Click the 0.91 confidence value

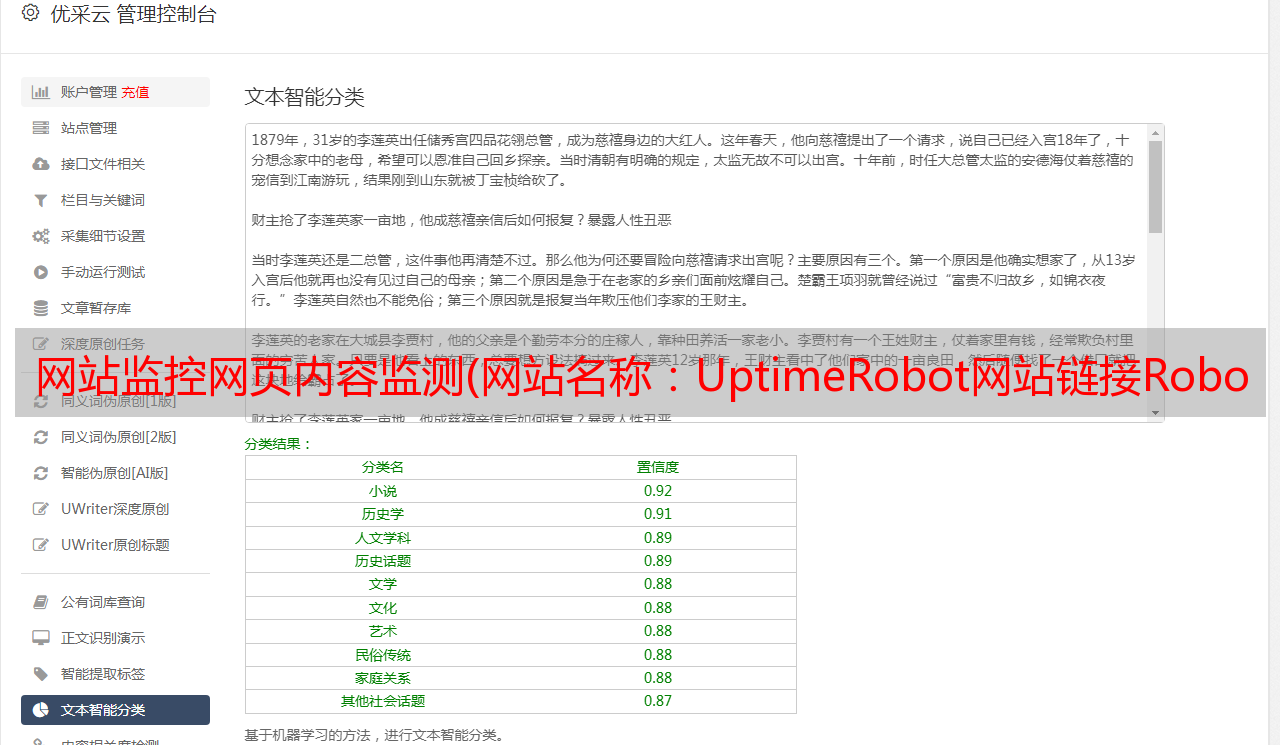[658, 514]
